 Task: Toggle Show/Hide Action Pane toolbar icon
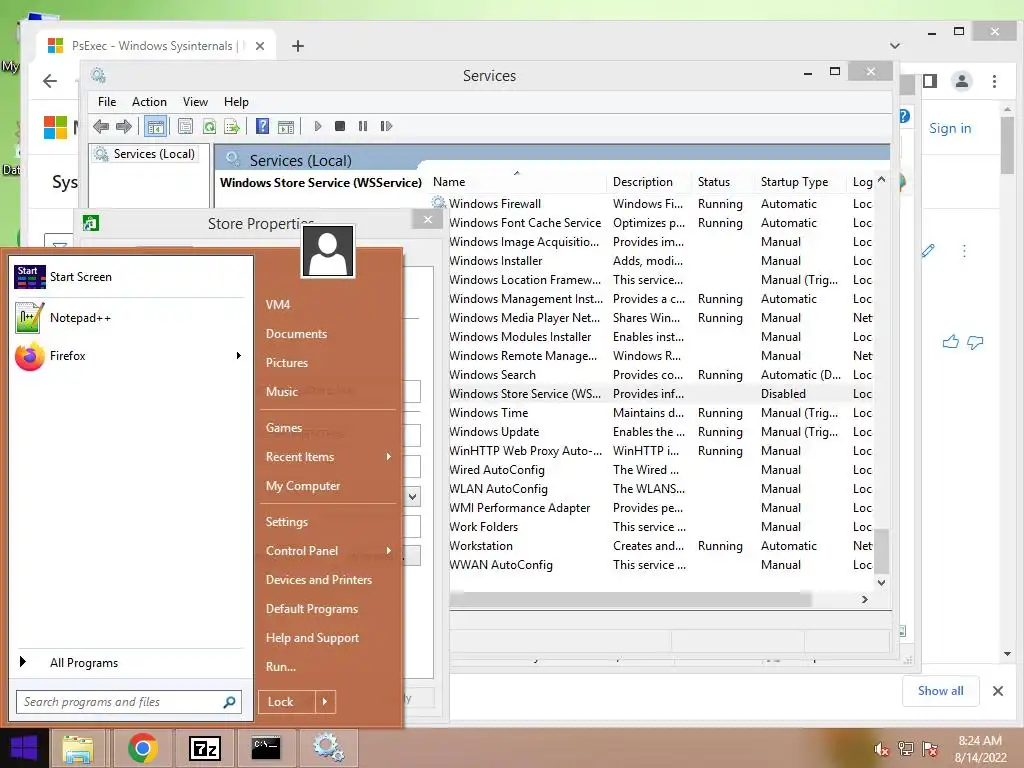pos(286,126)
